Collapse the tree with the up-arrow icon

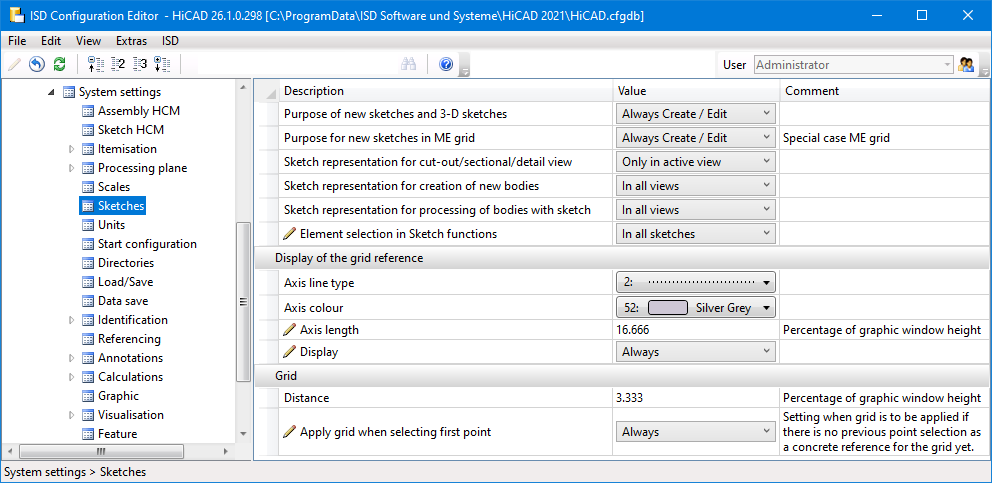95,65
